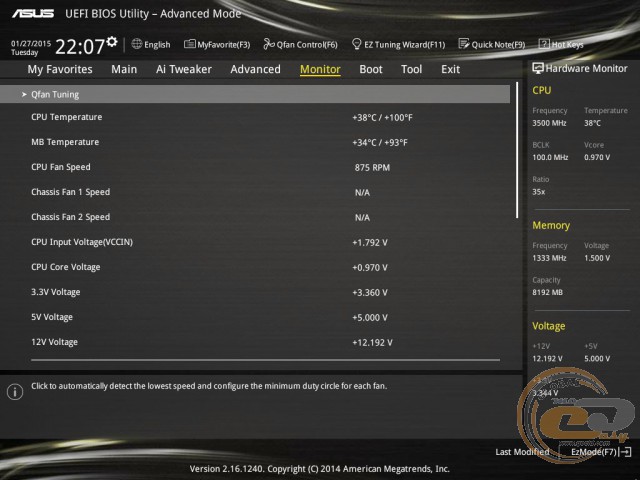Open Quick Note(F9)
The image size is (640, 480).
[x=492, y=44]
